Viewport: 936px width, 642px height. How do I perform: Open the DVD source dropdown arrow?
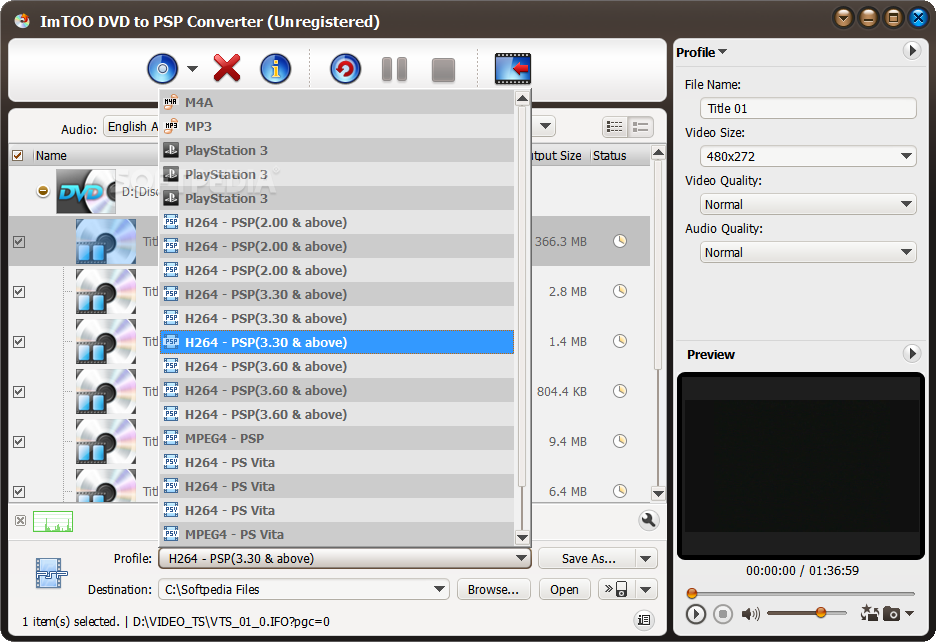tap(192, 69)
